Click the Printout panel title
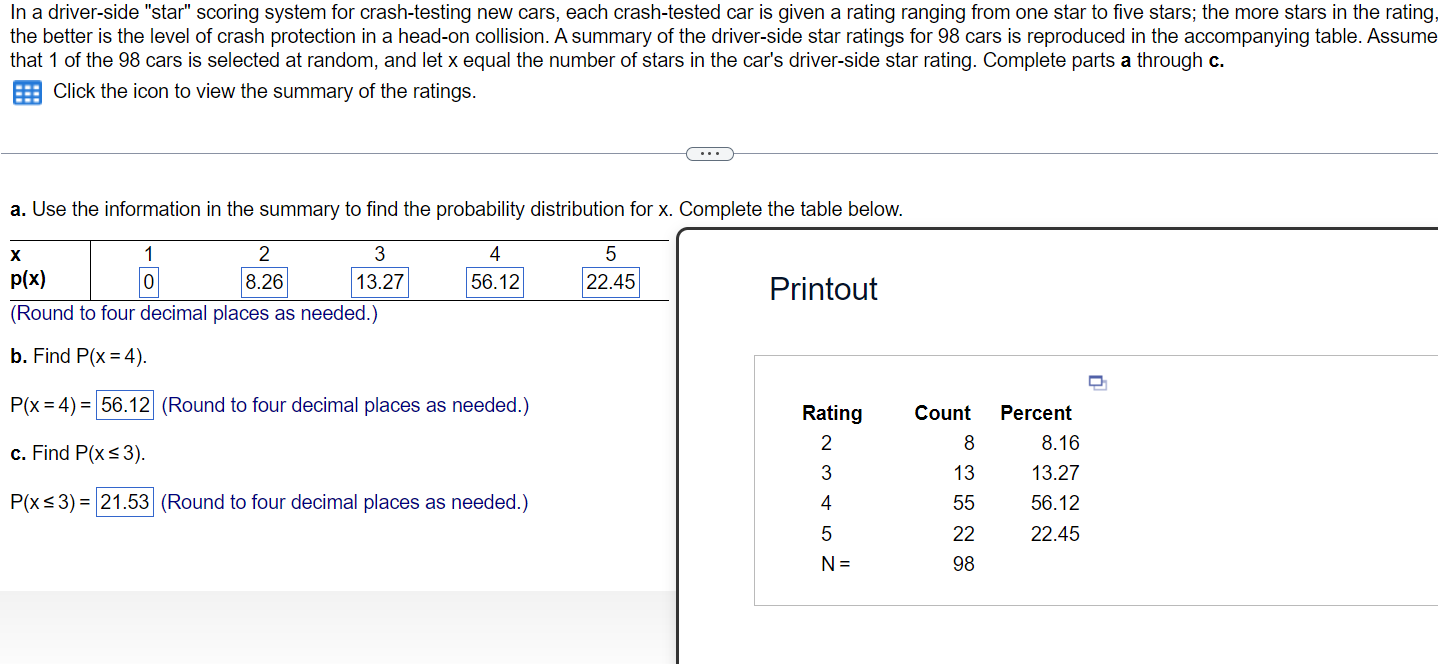1438x664 pixels. pyautogui.click(x=823, y=289)
